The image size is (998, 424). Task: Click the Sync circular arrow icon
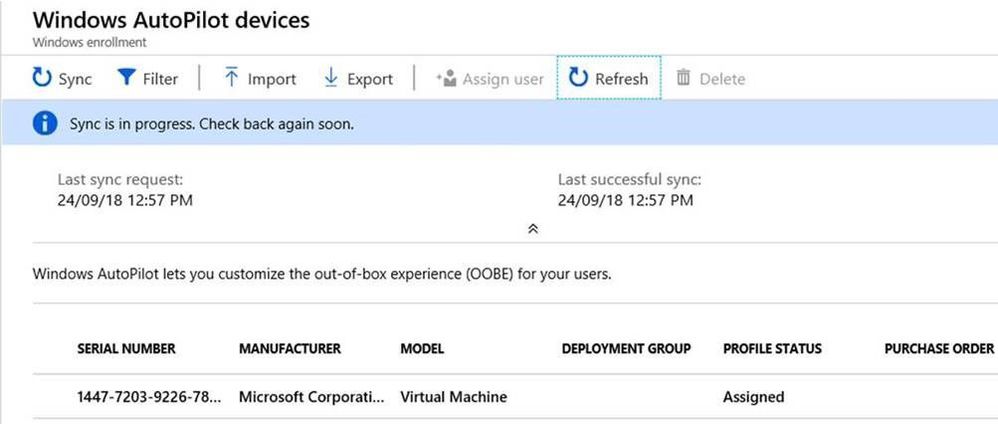[42, 78]
